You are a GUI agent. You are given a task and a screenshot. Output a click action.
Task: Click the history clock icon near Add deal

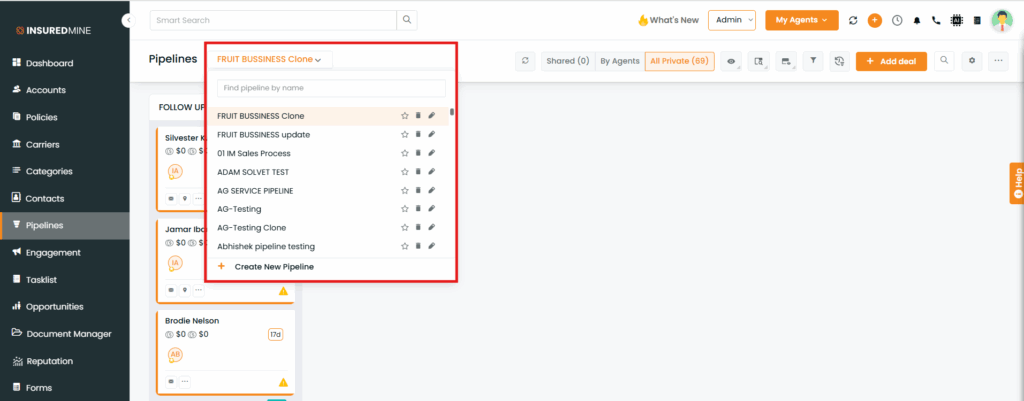tap(840, 61)
